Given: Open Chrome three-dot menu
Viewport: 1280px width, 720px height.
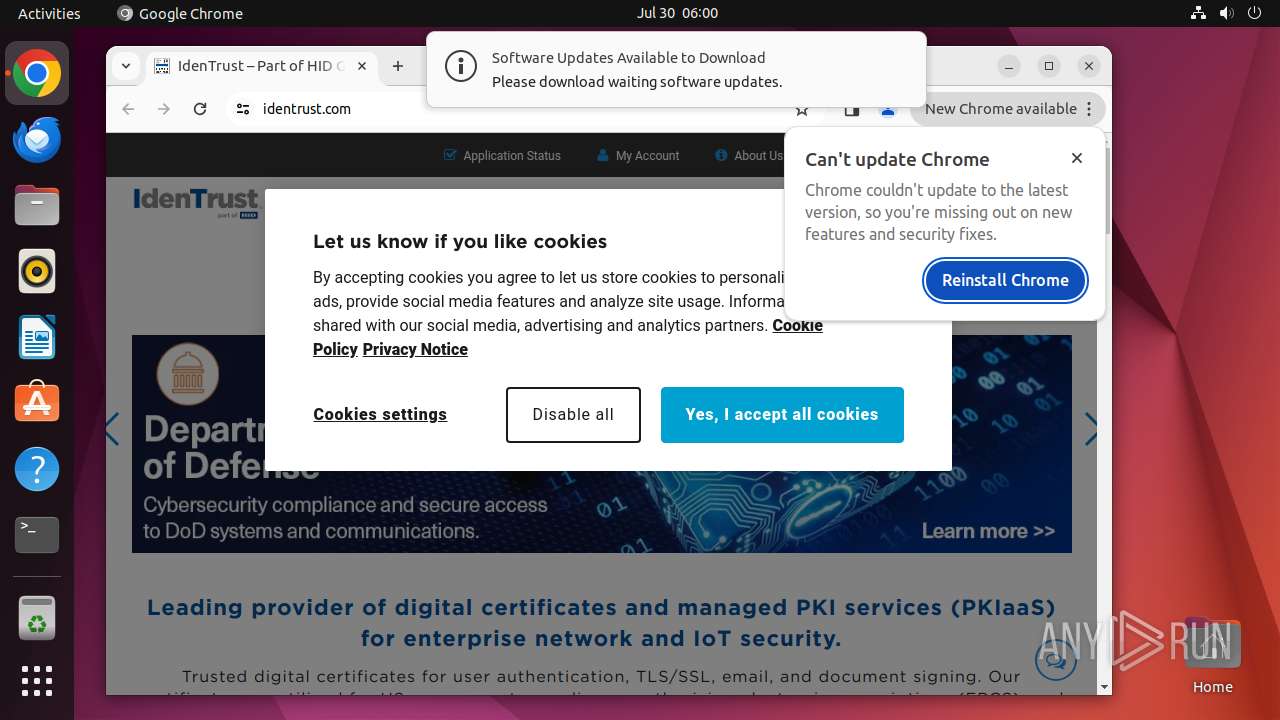Looking at the screenshot, I should click(1089, 109).
